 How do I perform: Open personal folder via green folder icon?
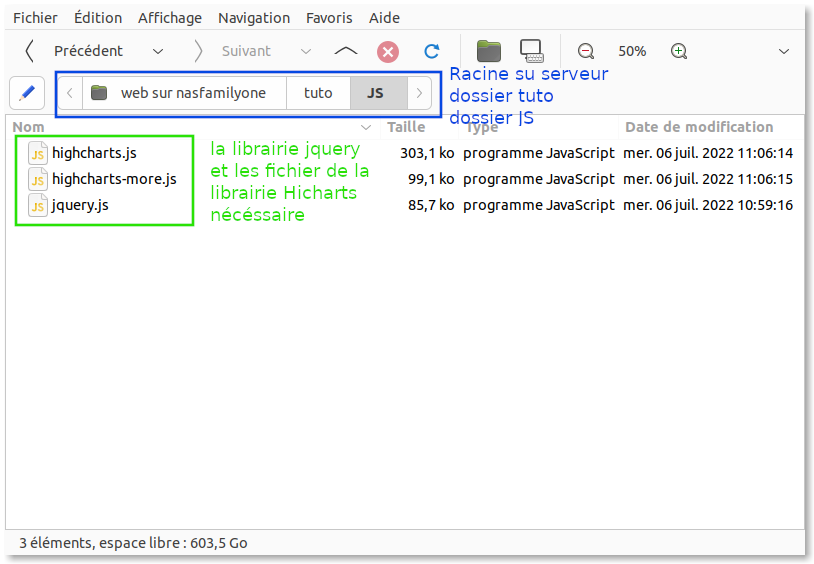489,51
